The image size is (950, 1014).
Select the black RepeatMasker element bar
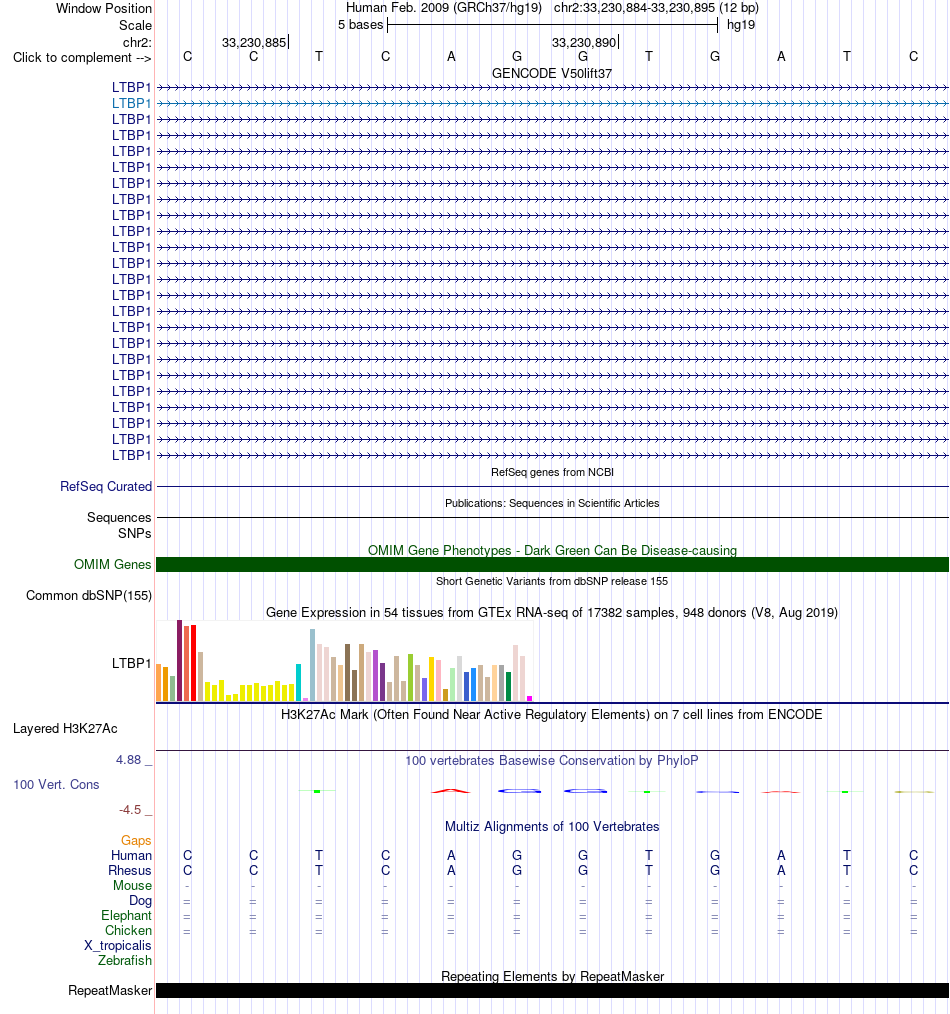pos(552,991)
